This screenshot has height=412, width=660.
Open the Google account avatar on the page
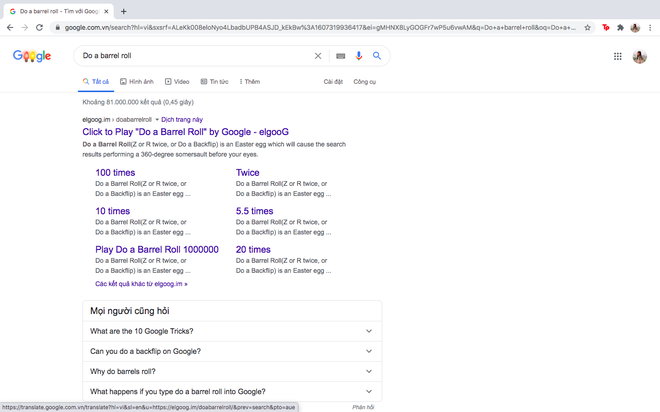[x=640, y=56]
